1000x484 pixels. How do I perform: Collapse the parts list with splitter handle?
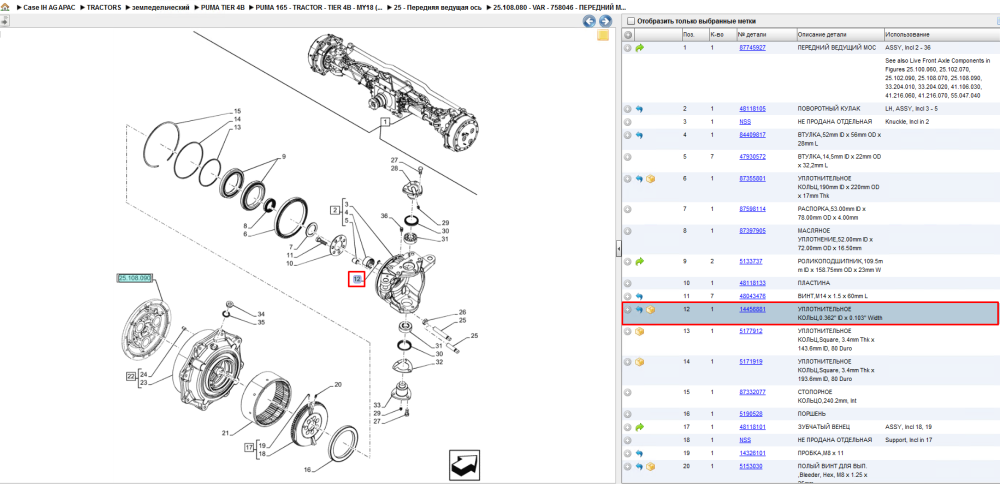coord(619,250)
